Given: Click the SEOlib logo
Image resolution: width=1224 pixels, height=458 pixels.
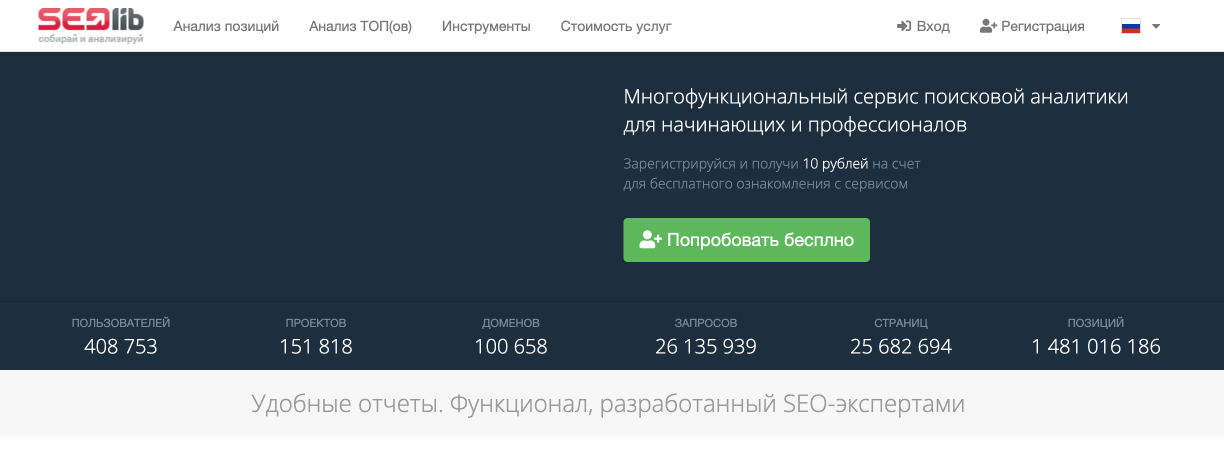Looking at the screenshot, I should 90,25.
